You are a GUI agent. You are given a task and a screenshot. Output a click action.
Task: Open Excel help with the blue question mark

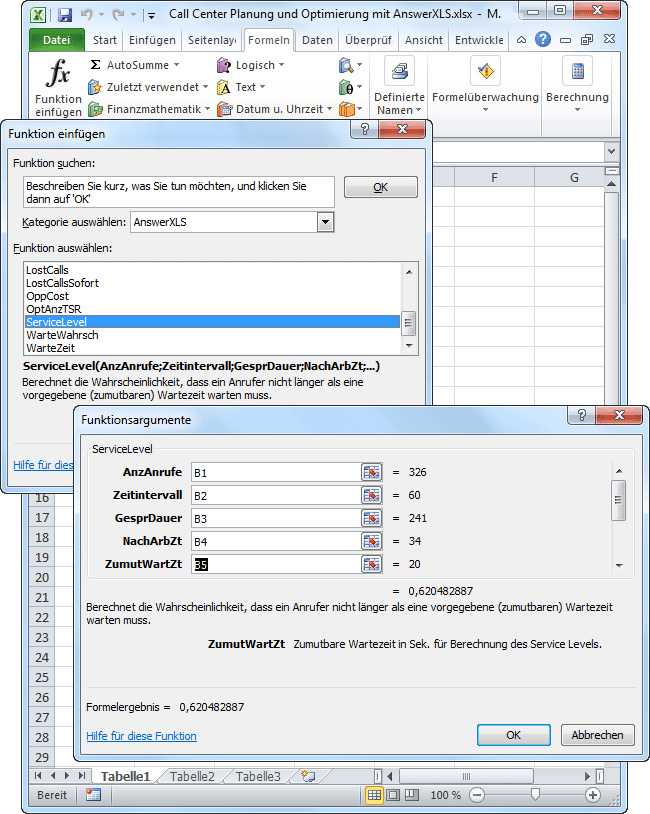click(543, 40)
